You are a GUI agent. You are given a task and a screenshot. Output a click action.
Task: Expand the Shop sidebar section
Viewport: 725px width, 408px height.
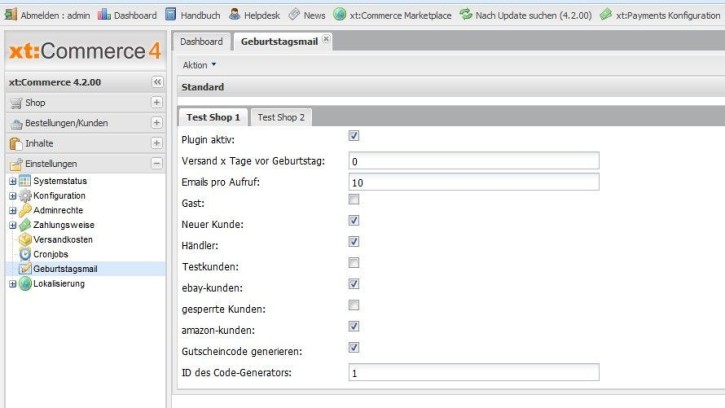[x=157, y=102]
